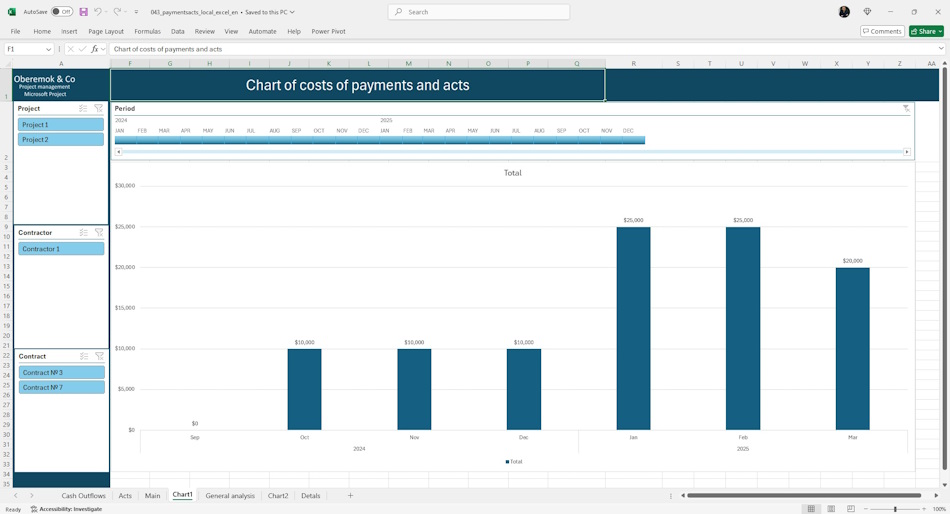Image resolution: width=950 pixels, height=514 pixels.
Task: Add a new sheet with plus button
Action: [350, 496]
